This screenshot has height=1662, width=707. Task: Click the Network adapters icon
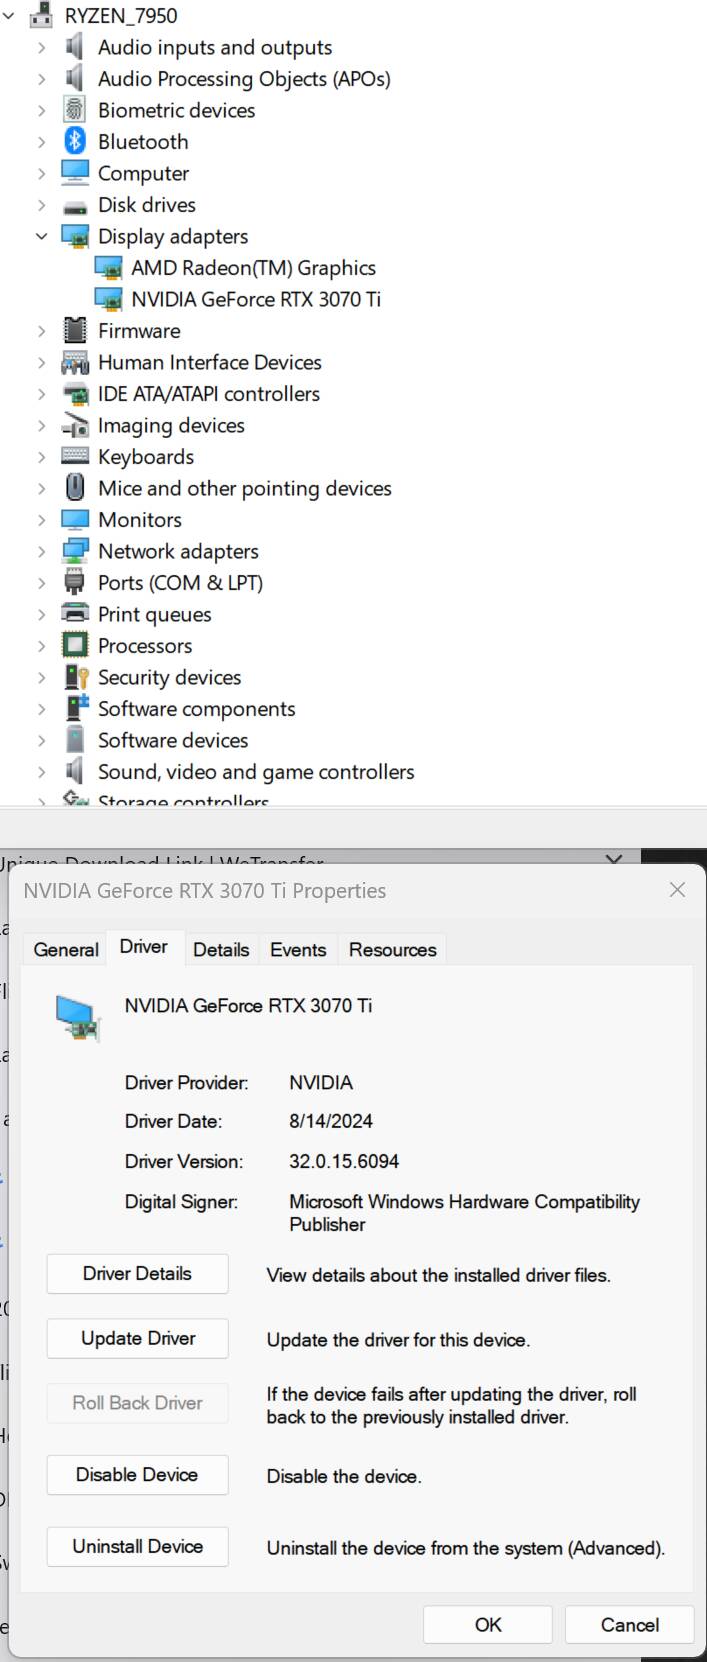click(x=75, y=551)
